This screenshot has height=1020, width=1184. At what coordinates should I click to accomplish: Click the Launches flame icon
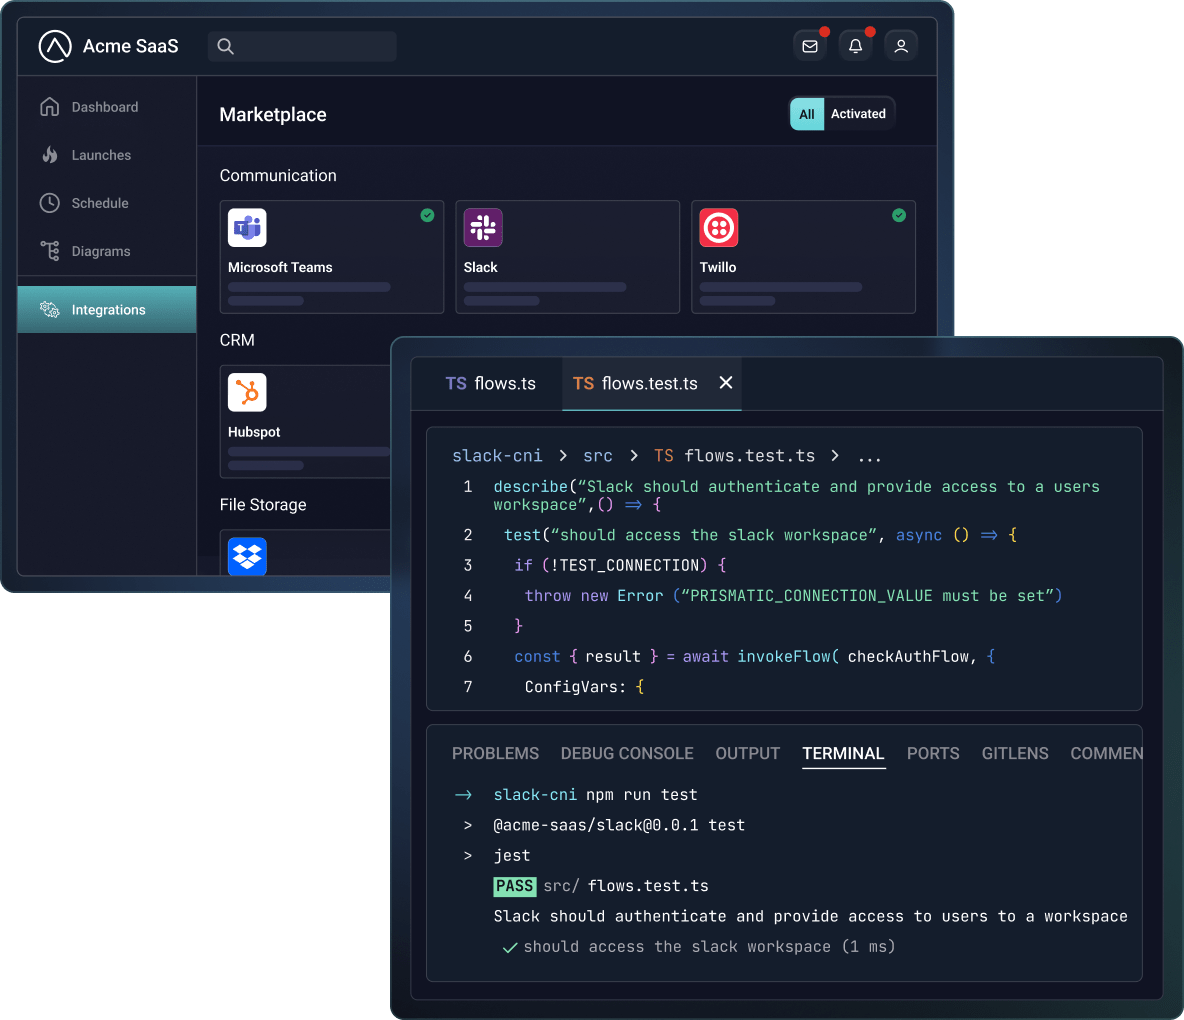pos(50,155)
